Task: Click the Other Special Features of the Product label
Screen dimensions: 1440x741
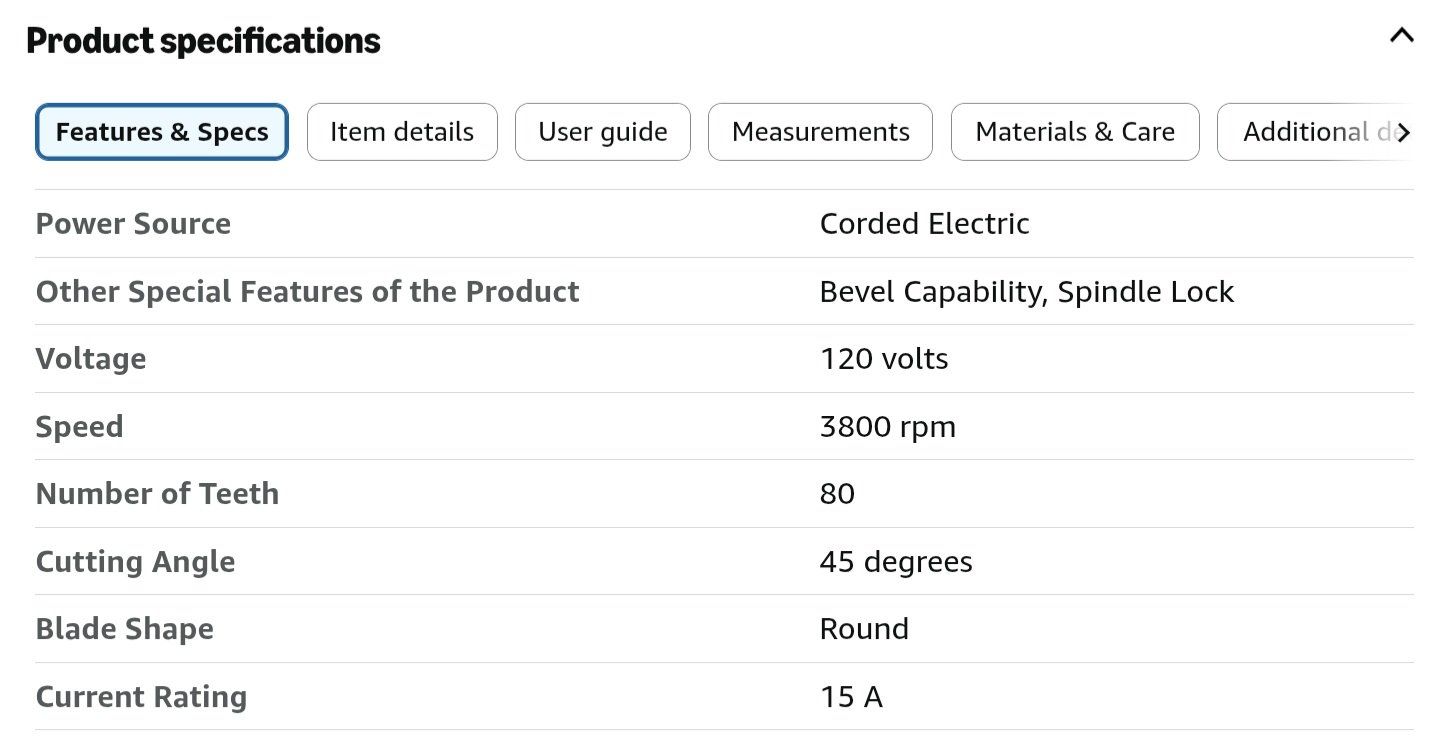Action: coord(308,292)
